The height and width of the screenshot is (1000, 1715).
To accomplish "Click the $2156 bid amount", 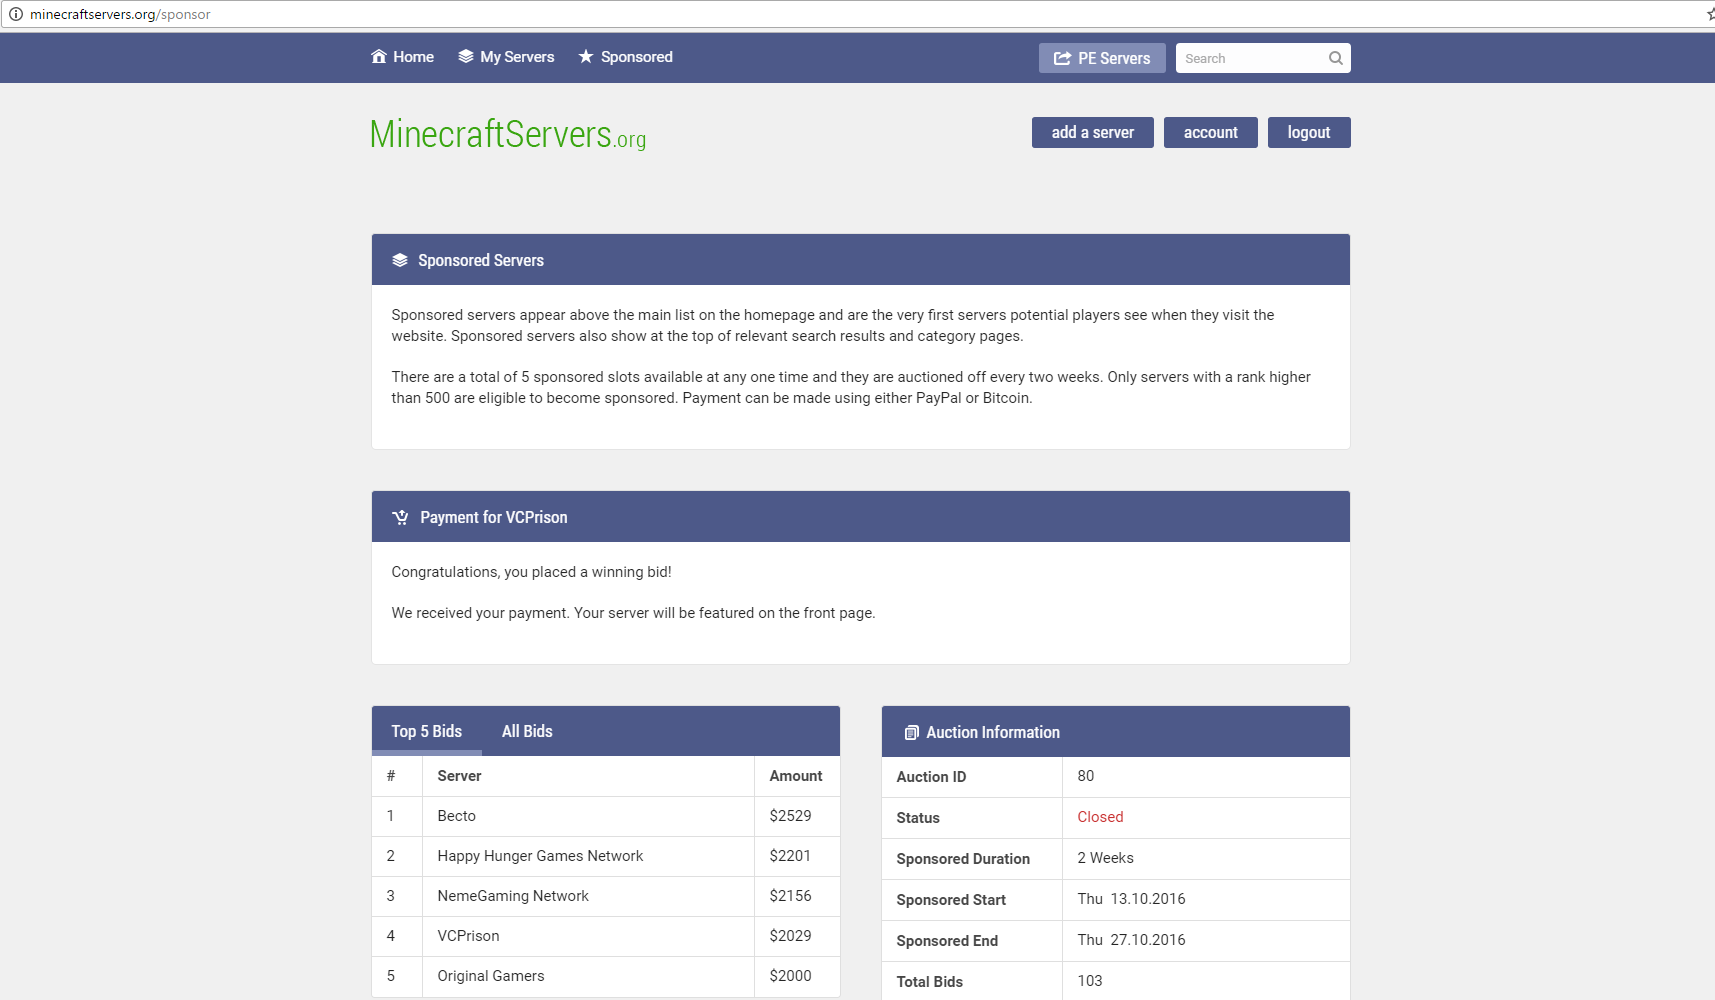I will (791, 896).
